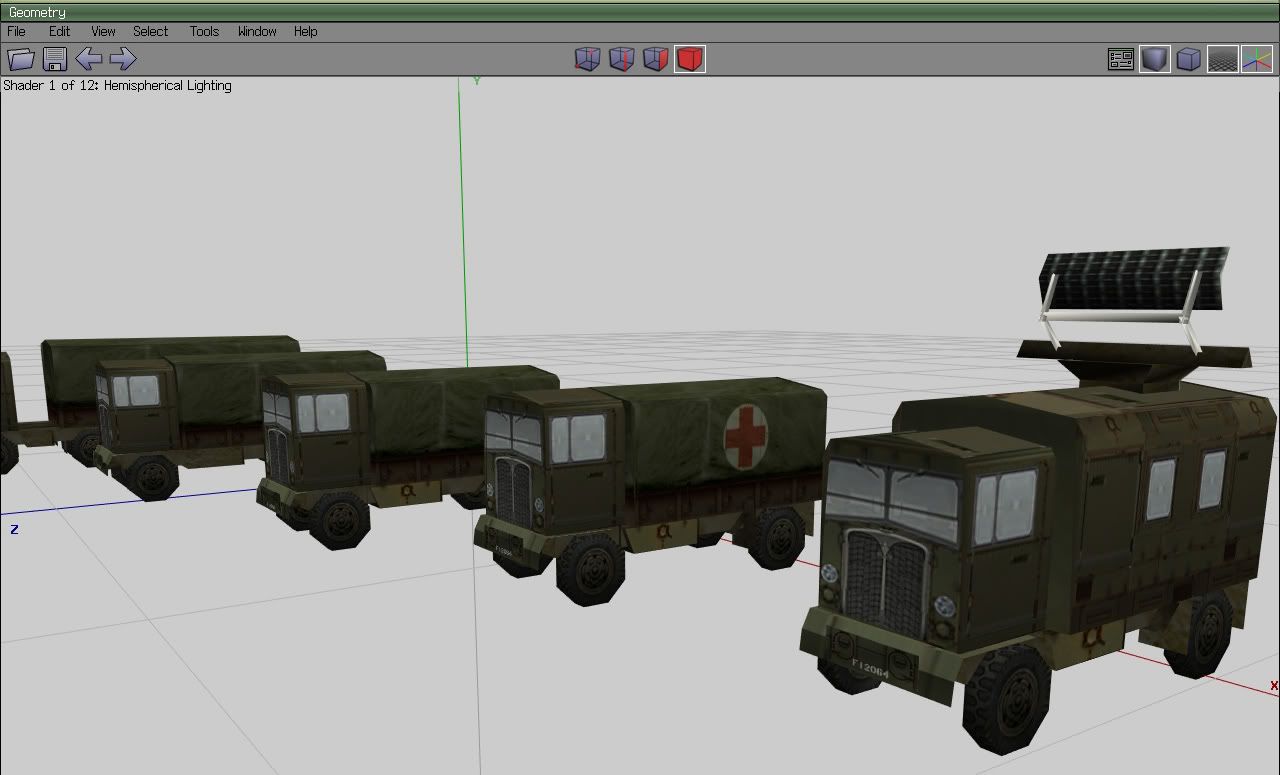Viewport: 1280px width, 775px height.
Task: Go to next shader with right arrow
Action: click(x=123, y=59)
